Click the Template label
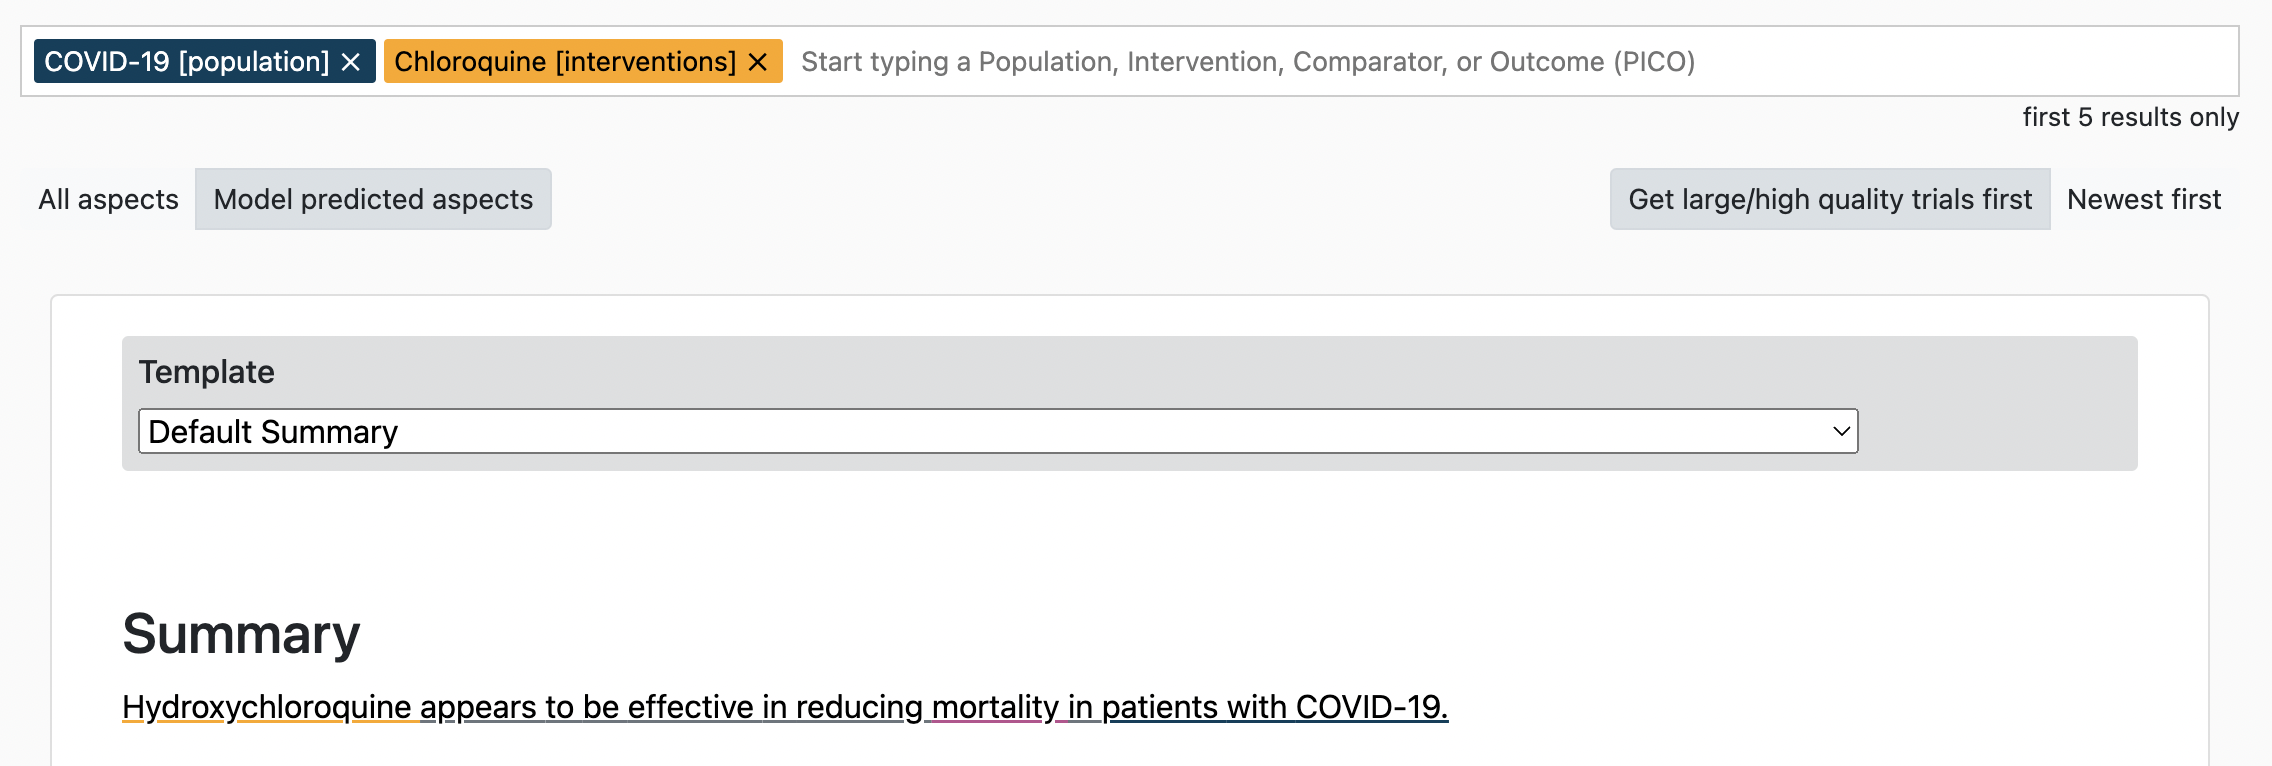 pos(206,372)
